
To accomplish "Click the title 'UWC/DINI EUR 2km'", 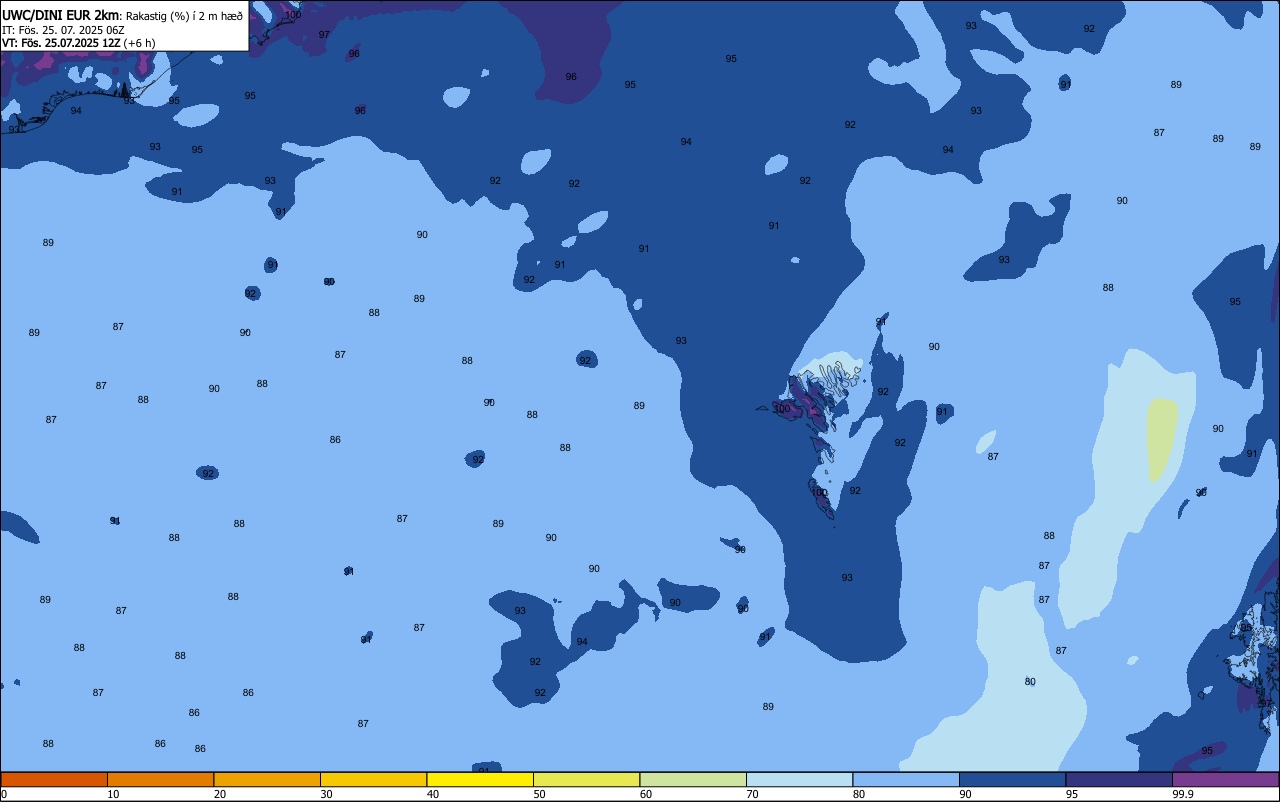I will coord(60,15).
